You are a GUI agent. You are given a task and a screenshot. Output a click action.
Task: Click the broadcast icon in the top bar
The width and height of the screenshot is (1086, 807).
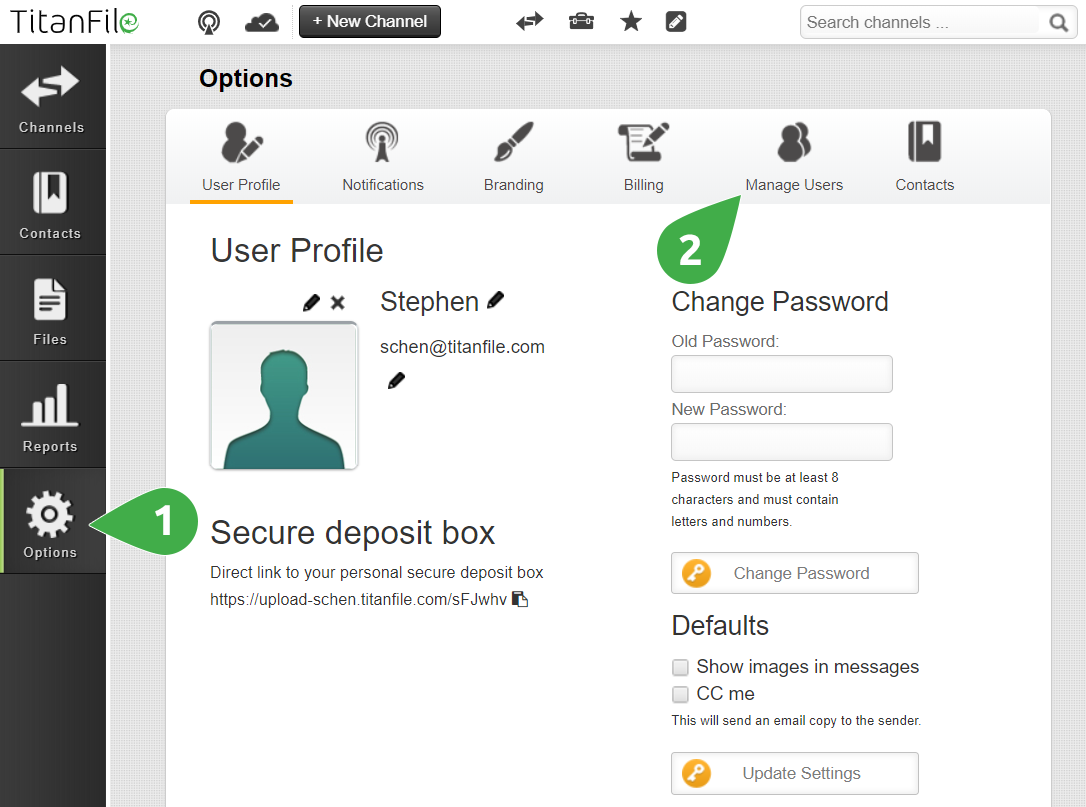[x=208, y=21]
